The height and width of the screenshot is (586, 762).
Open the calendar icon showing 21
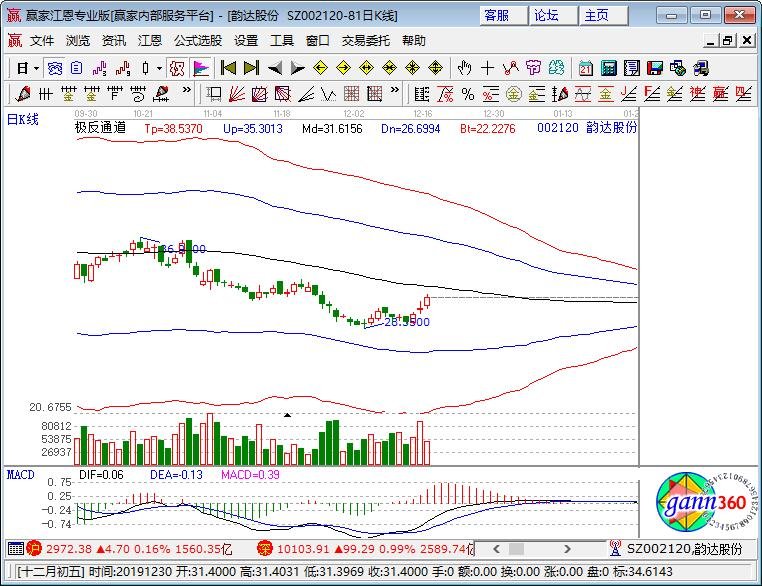point(586,68)
